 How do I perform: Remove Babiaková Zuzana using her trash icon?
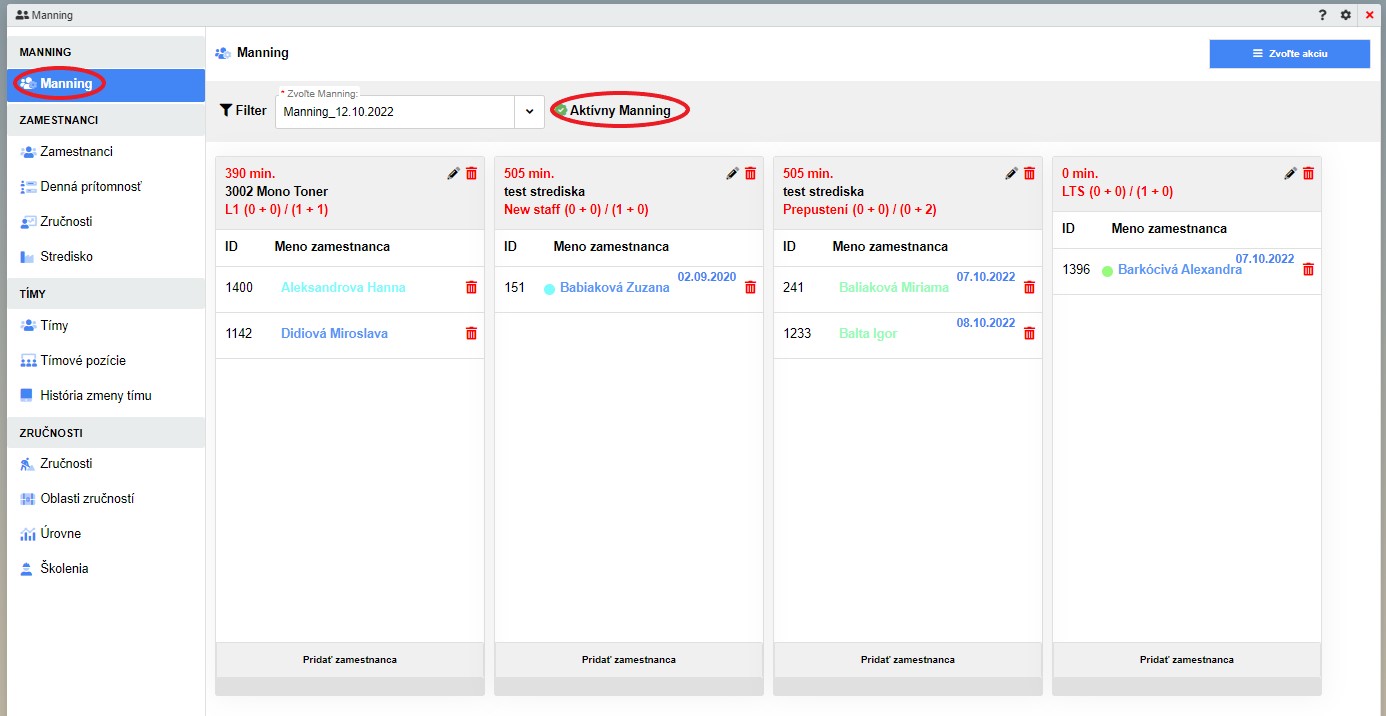[x=751, y=288]
